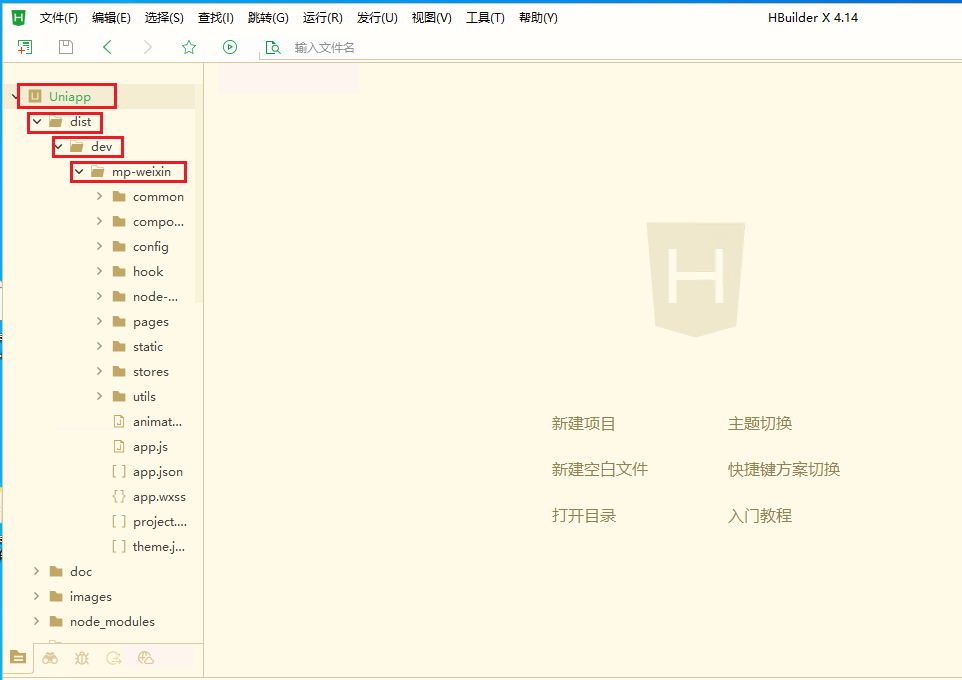Click the app.js file icon

[x=119, y=446]
